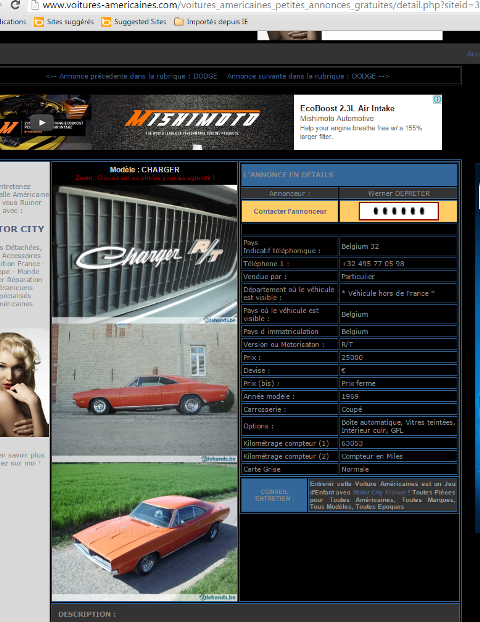Play the Mishimoto video ad
This screenshot has width=480, height=622.
click(42, 122)
